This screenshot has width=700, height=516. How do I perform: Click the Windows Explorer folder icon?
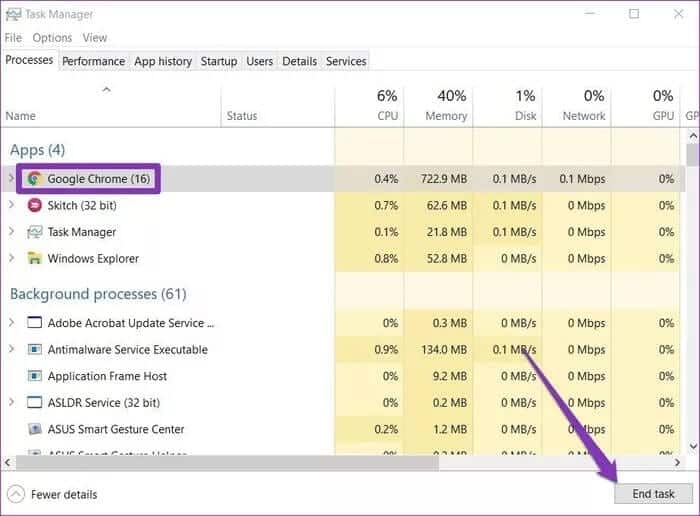pos(34,258)
